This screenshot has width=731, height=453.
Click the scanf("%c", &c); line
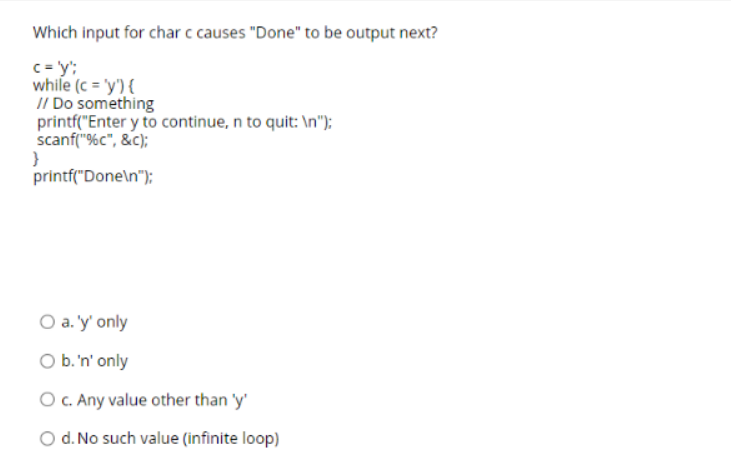(92, 140)
